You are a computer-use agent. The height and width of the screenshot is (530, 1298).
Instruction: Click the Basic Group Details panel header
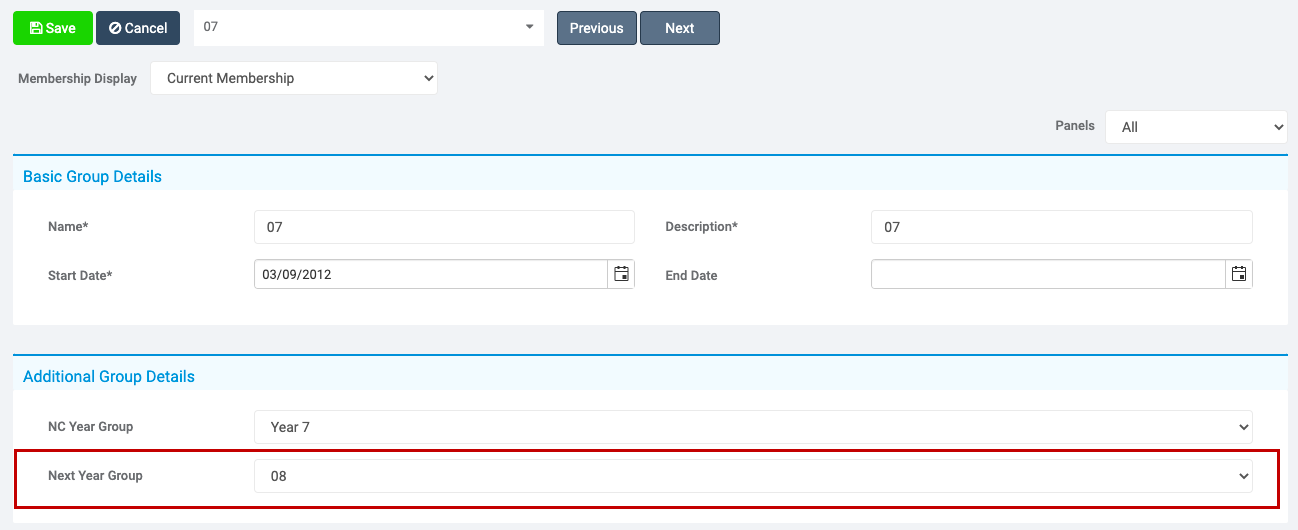point(92,176)
